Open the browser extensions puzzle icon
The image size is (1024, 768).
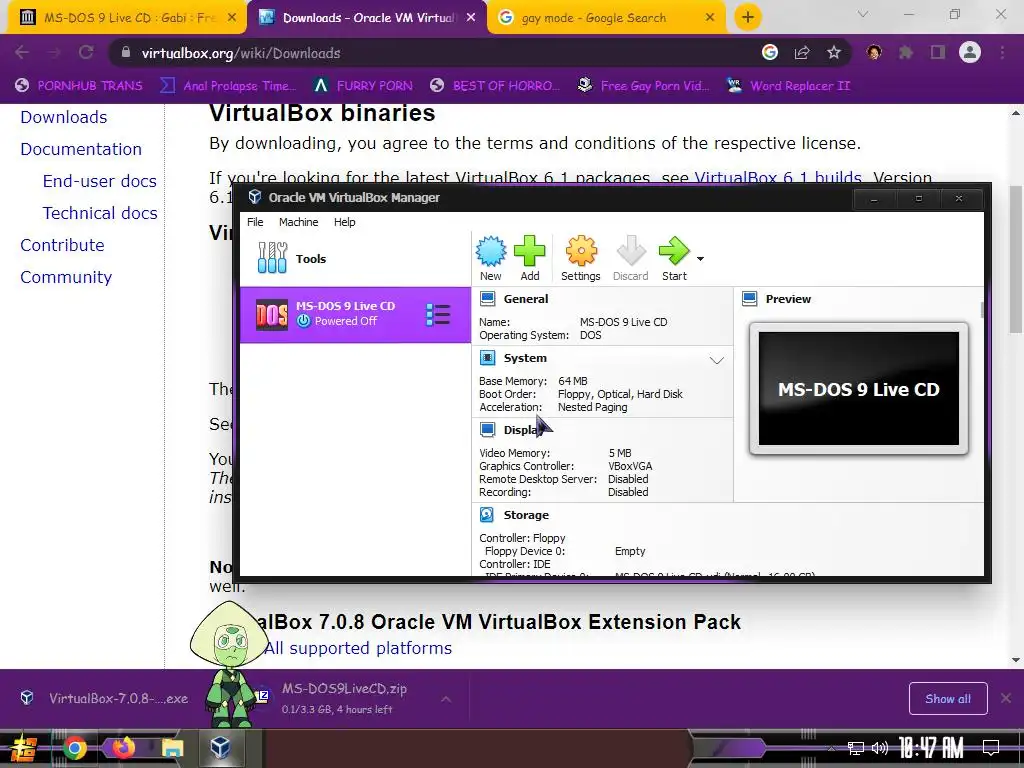(x=906, y=52)
